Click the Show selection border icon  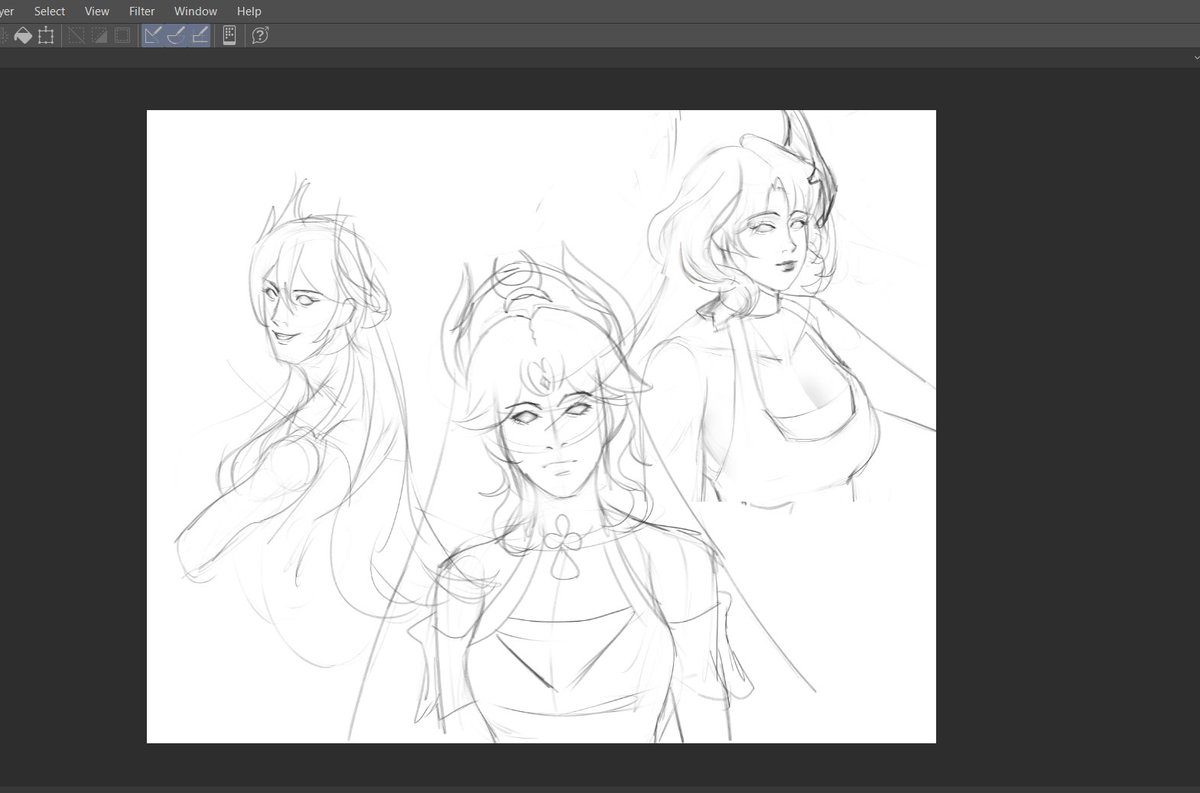coord(122,36)
